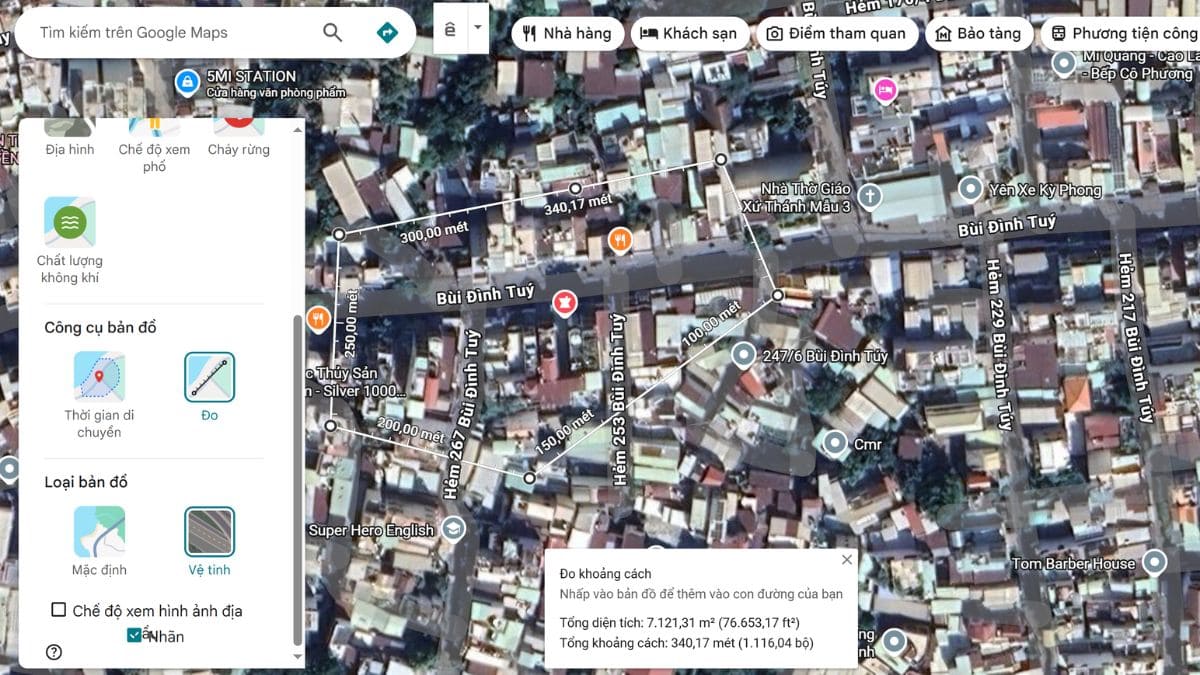Open help via question mark icon

point(54,652)
